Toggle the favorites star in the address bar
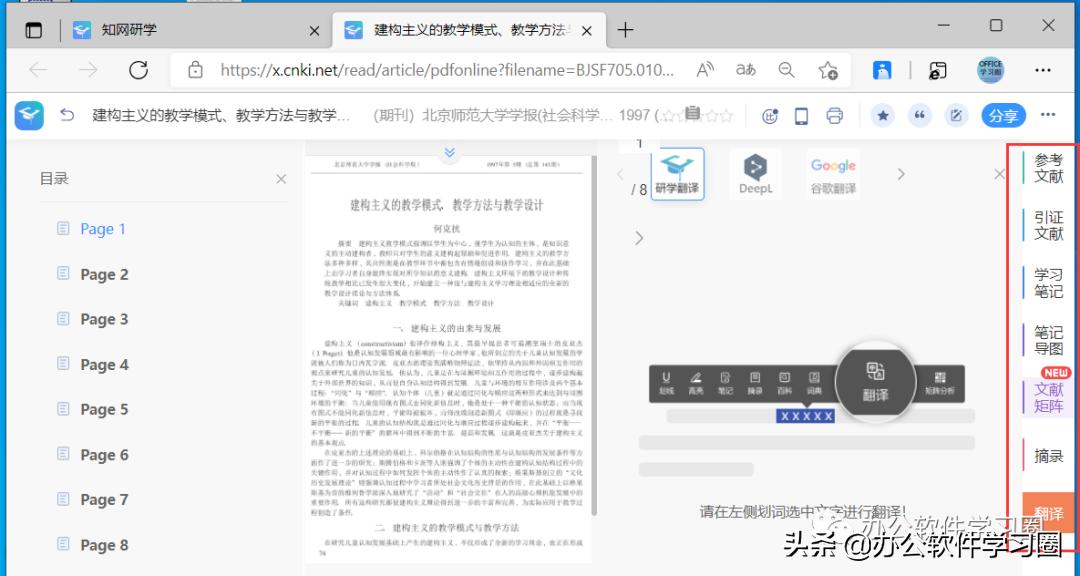This screenshot has width=1080, height=576. (x=828, y=70)
